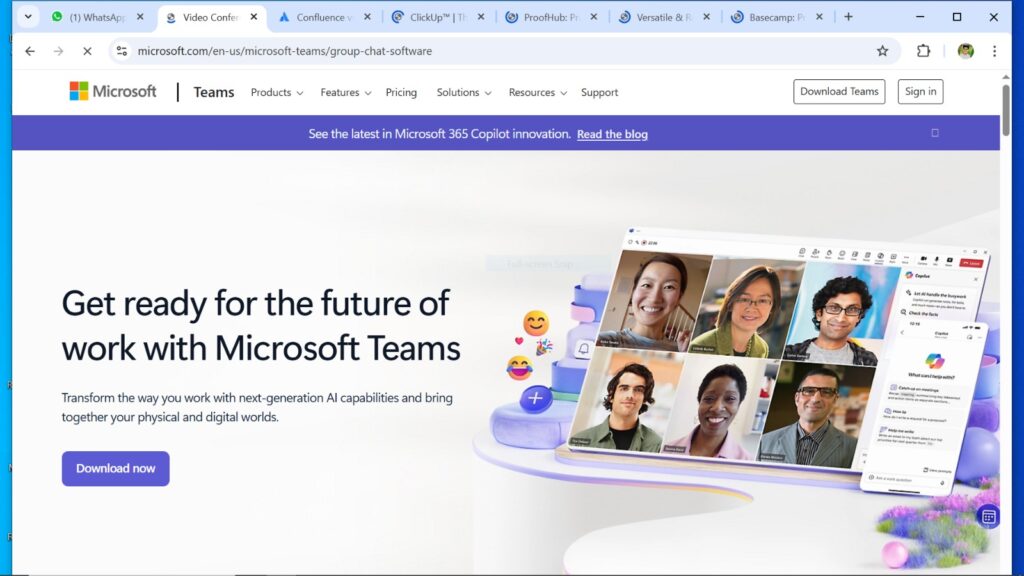
Task: Click the floating calendar icon at bottom right
Action: 988,517
